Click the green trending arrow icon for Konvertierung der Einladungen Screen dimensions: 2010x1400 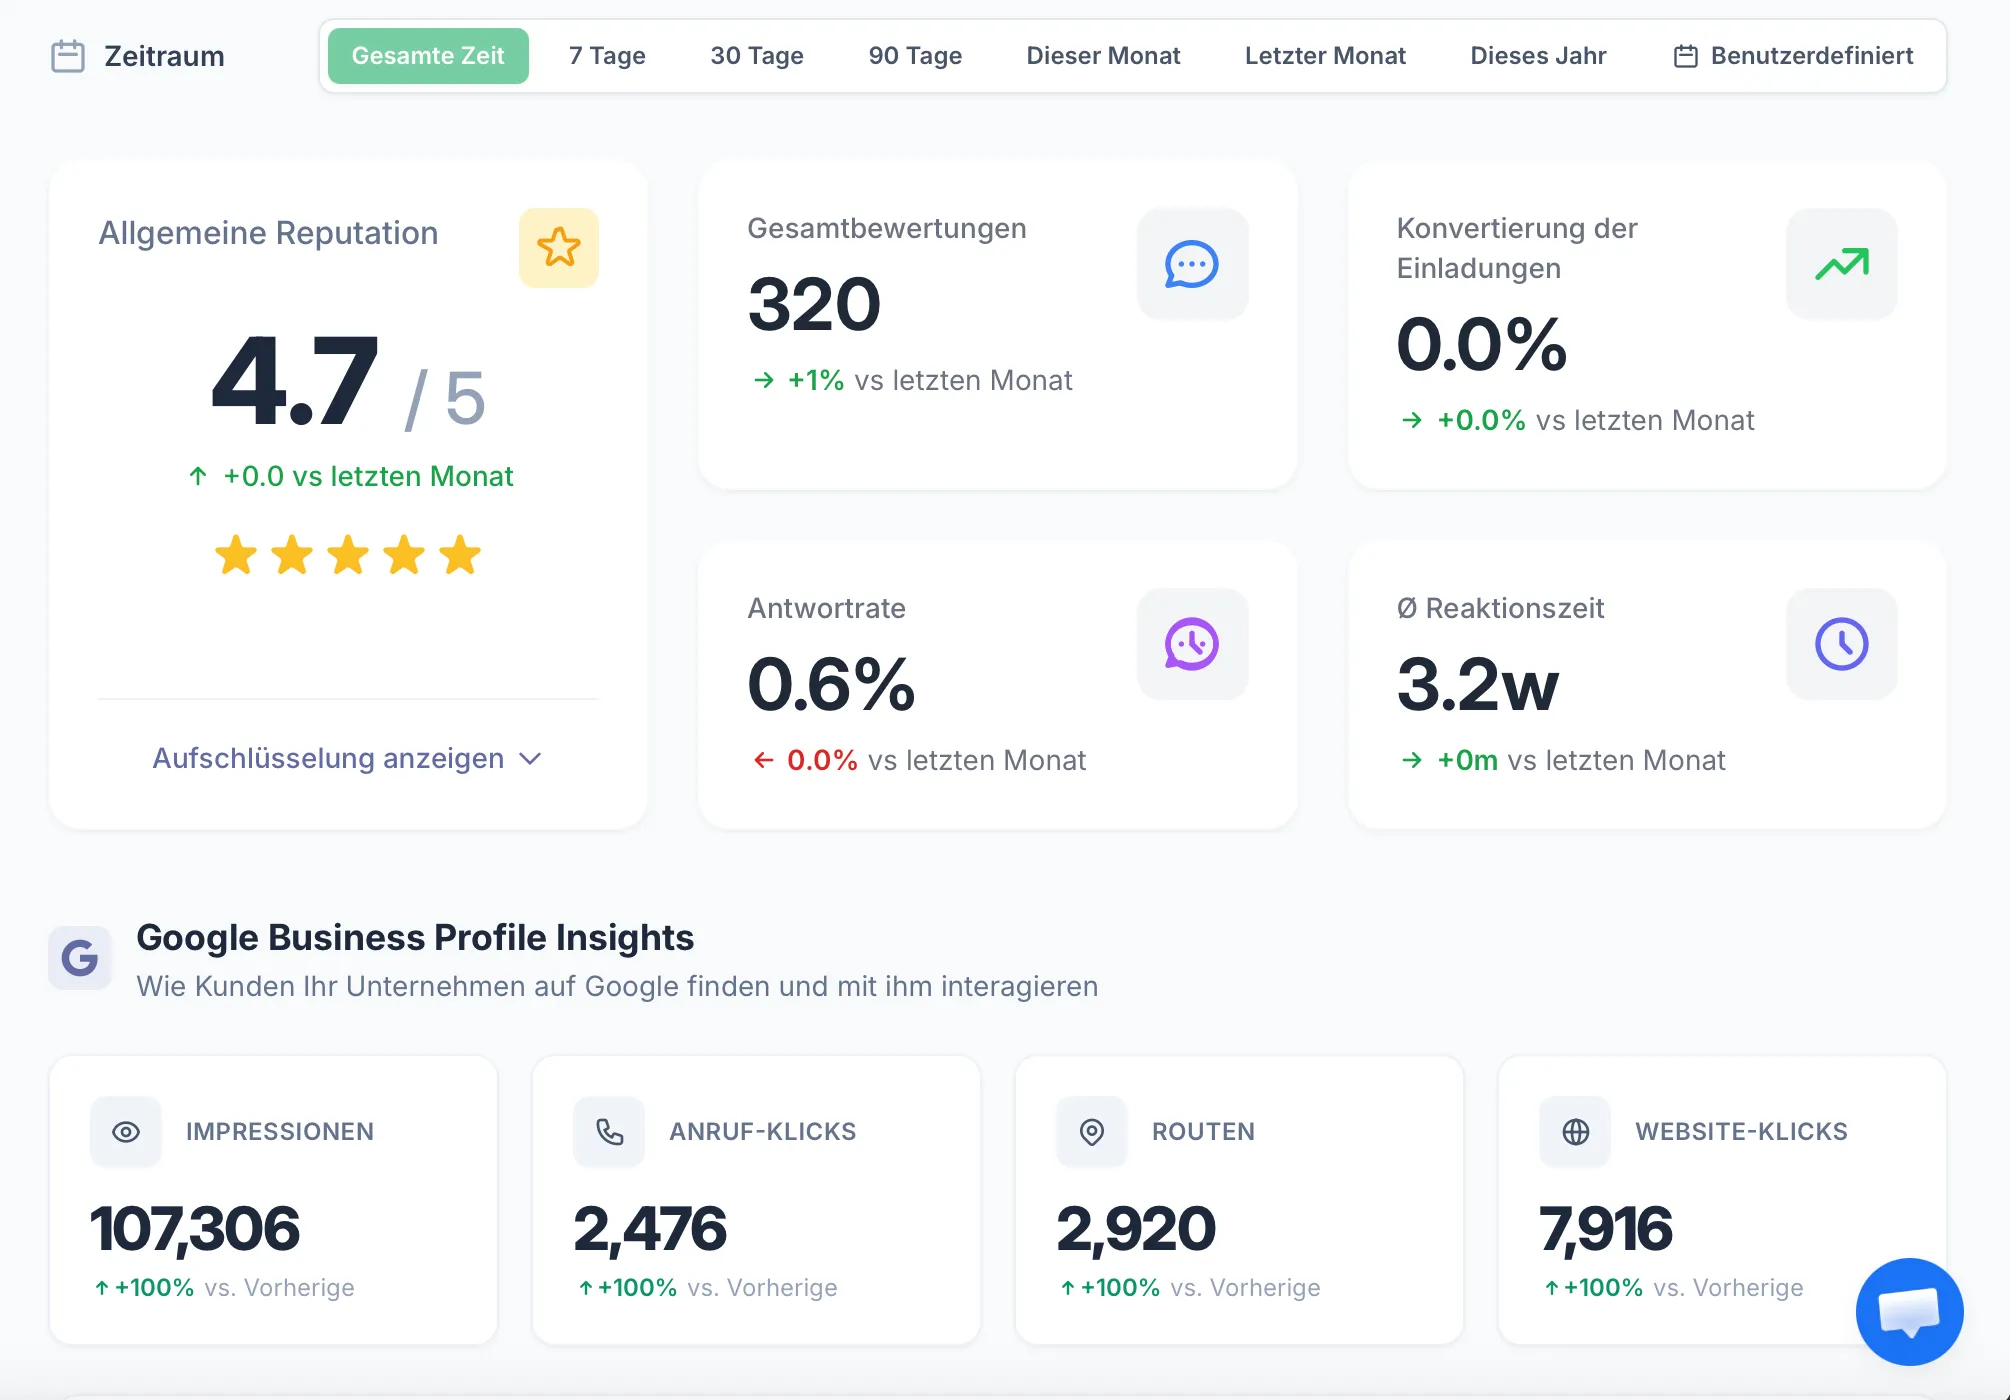pos(1840,264)
